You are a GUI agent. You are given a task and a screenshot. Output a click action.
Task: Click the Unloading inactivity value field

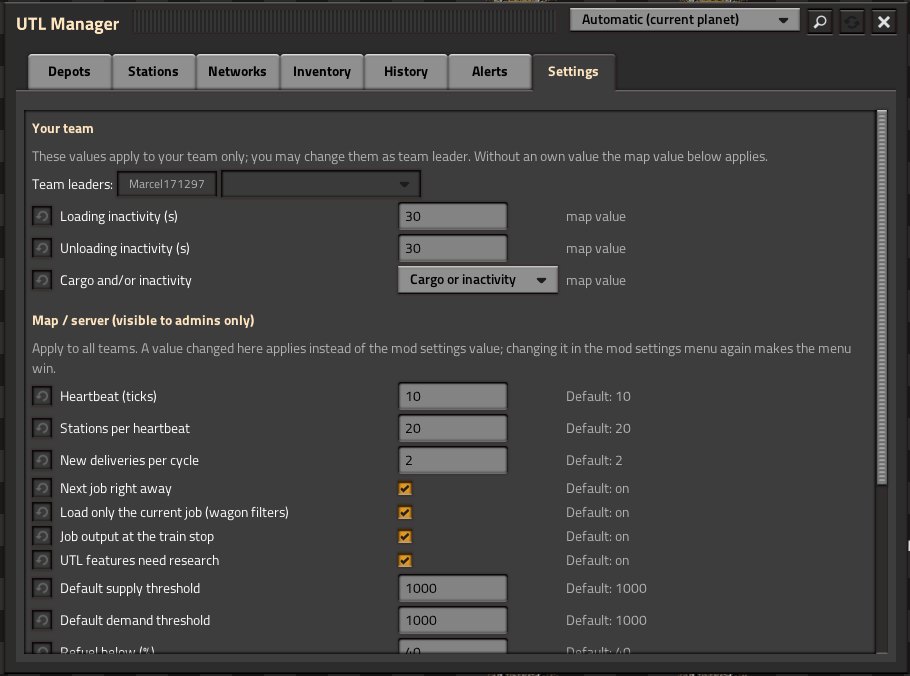click(453, 248)
